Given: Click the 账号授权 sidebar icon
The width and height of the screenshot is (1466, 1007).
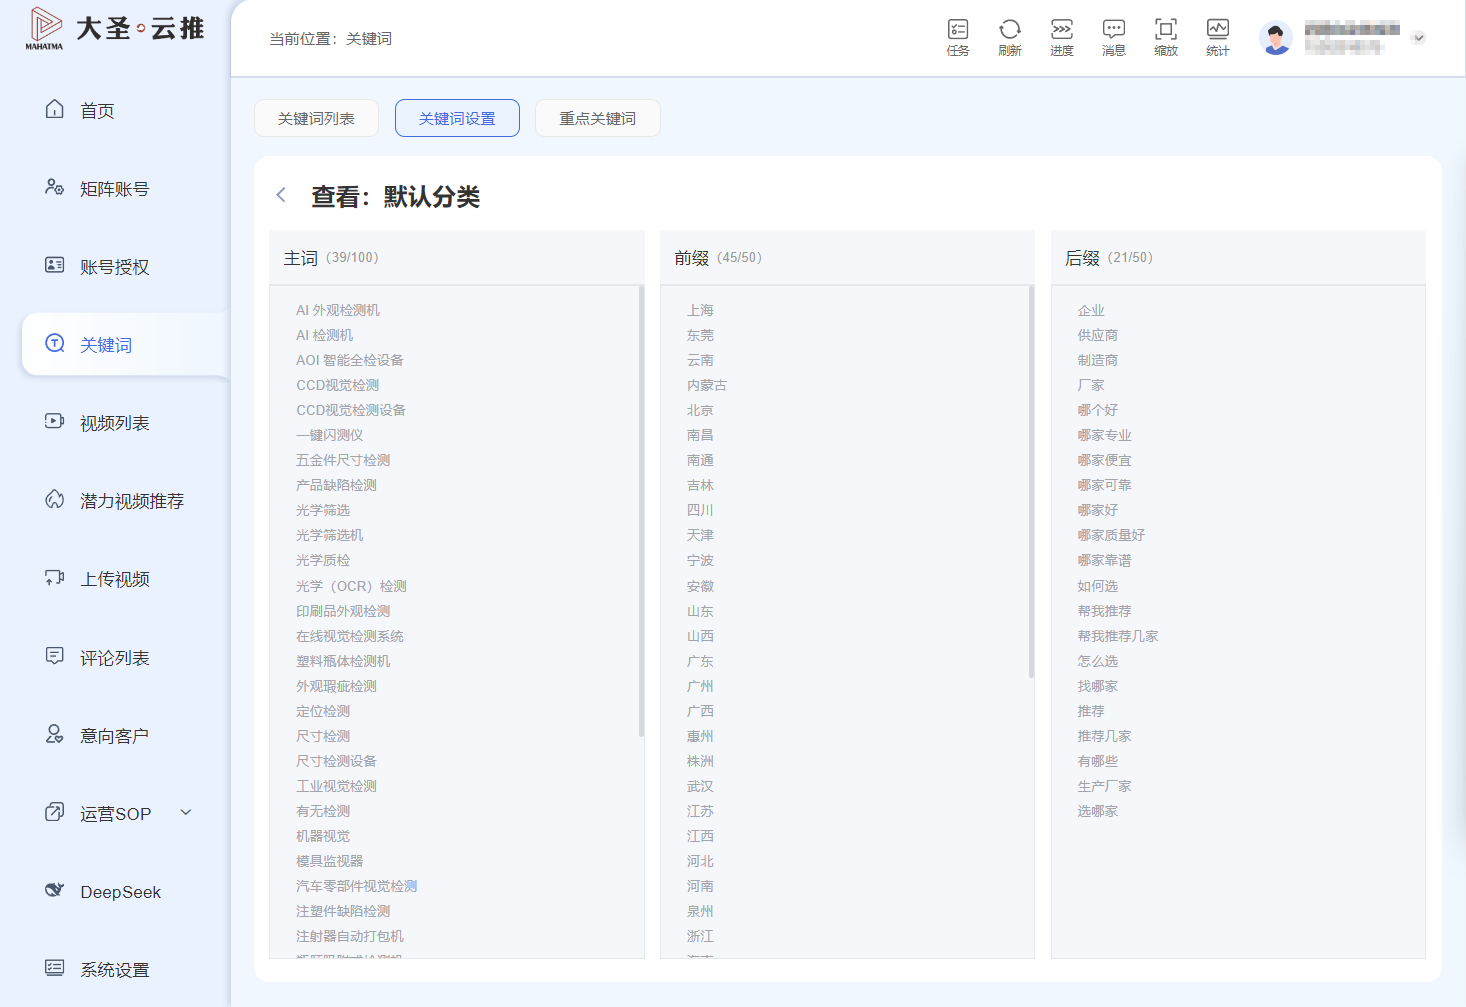Looking at the screenshot, I should tap(55, 265).
